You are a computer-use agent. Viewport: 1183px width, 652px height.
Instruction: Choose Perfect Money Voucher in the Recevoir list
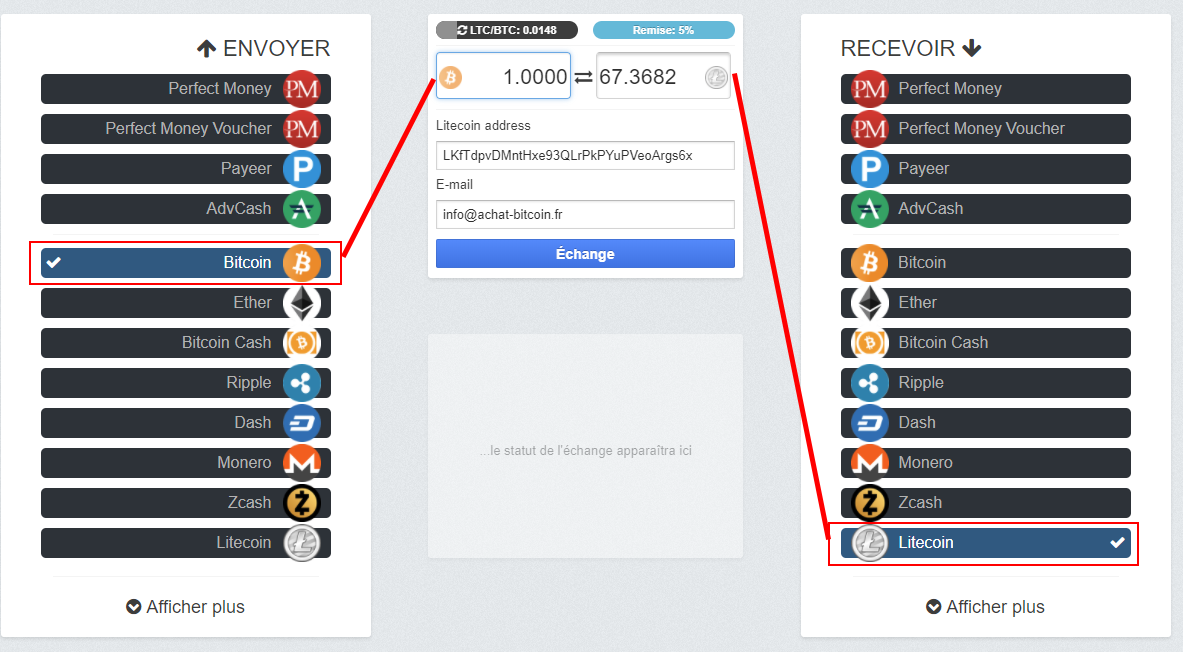(985, 128)
